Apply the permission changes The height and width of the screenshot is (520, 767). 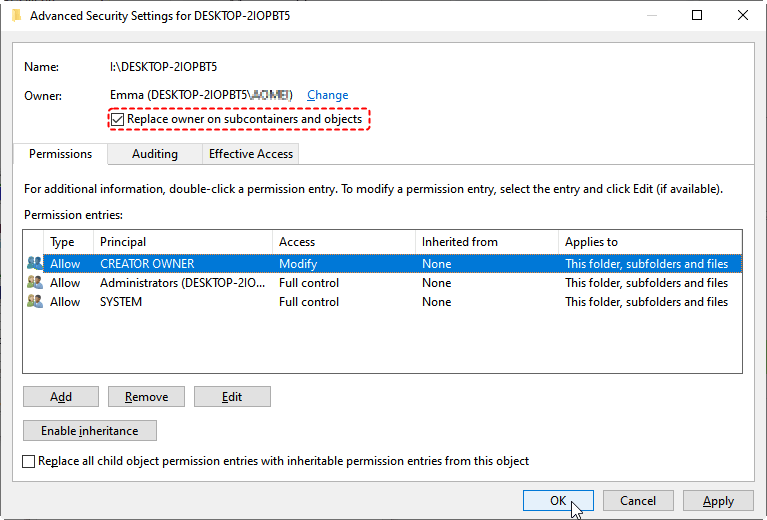pyautogui.click(x=718, y=501)
